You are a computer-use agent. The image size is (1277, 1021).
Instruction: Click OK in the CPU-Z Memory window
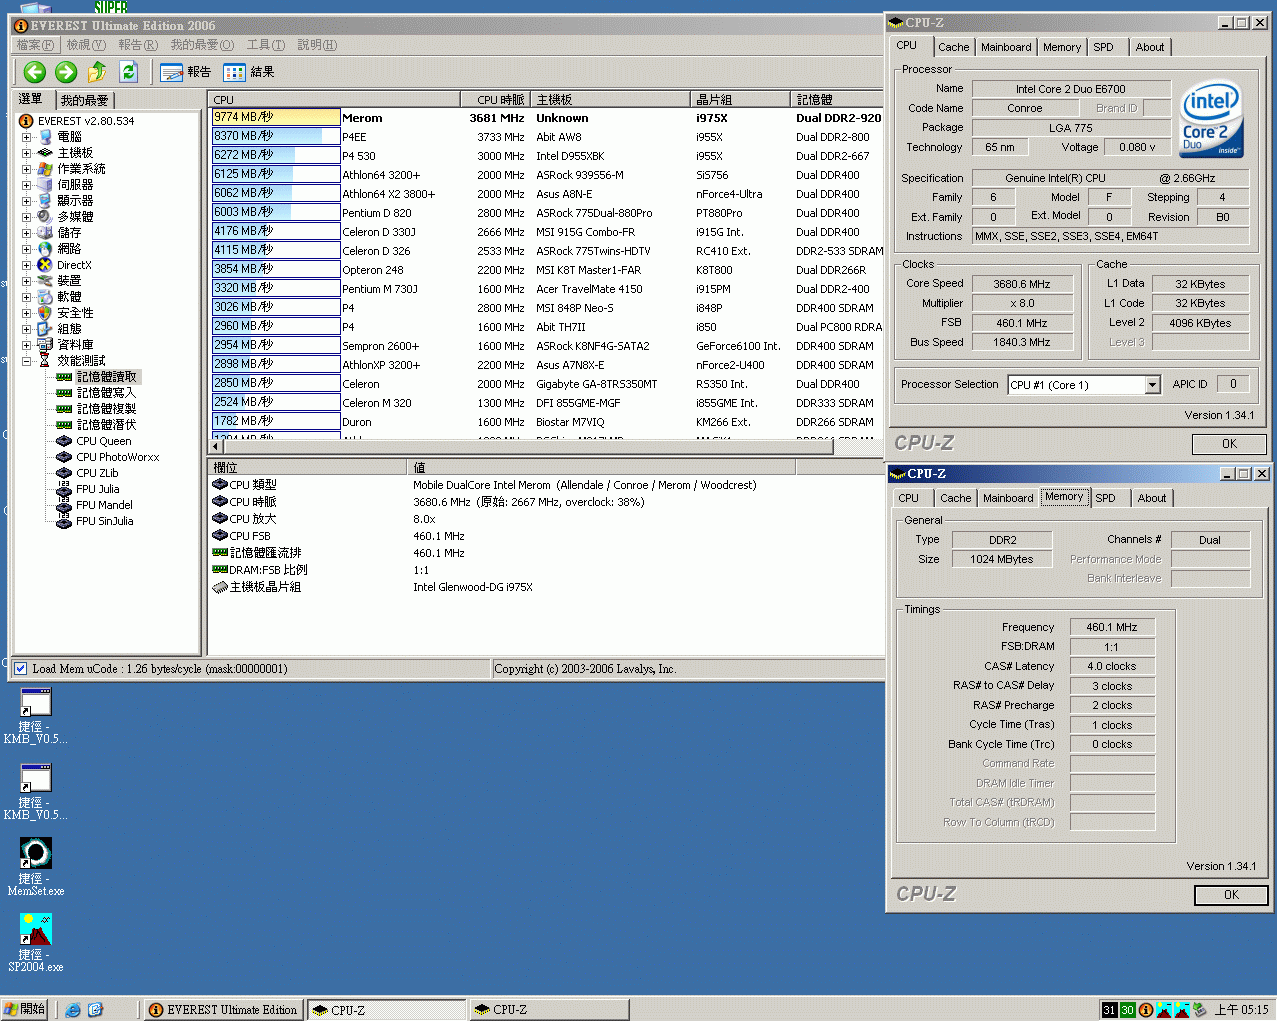click(x=1230, y=895)
